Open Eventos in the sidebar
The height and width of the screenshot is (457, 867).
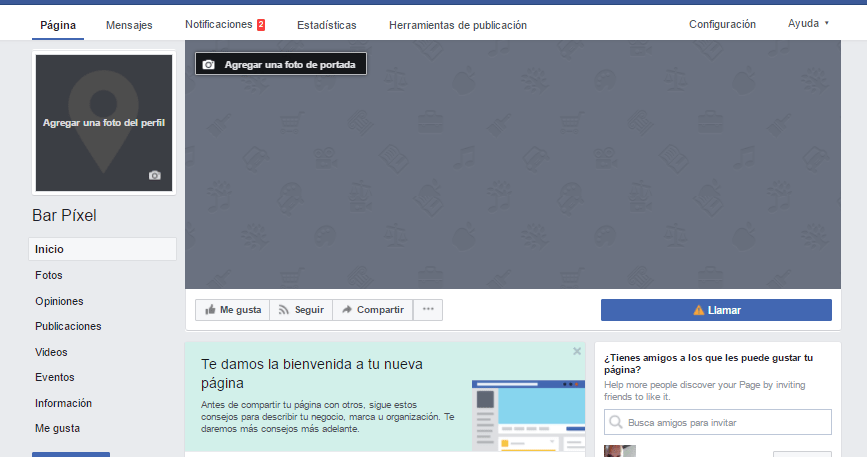[x=54, y=377]
